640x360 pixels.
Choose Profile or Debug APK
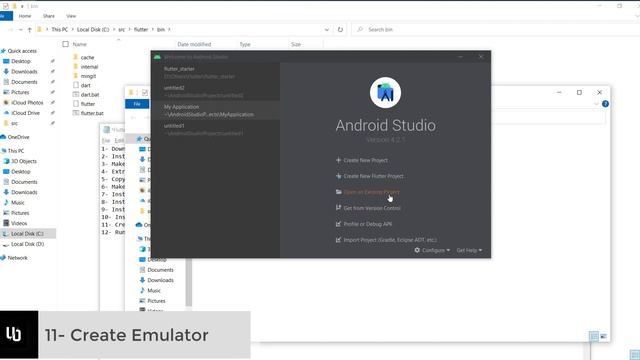[x=364, y=224]
